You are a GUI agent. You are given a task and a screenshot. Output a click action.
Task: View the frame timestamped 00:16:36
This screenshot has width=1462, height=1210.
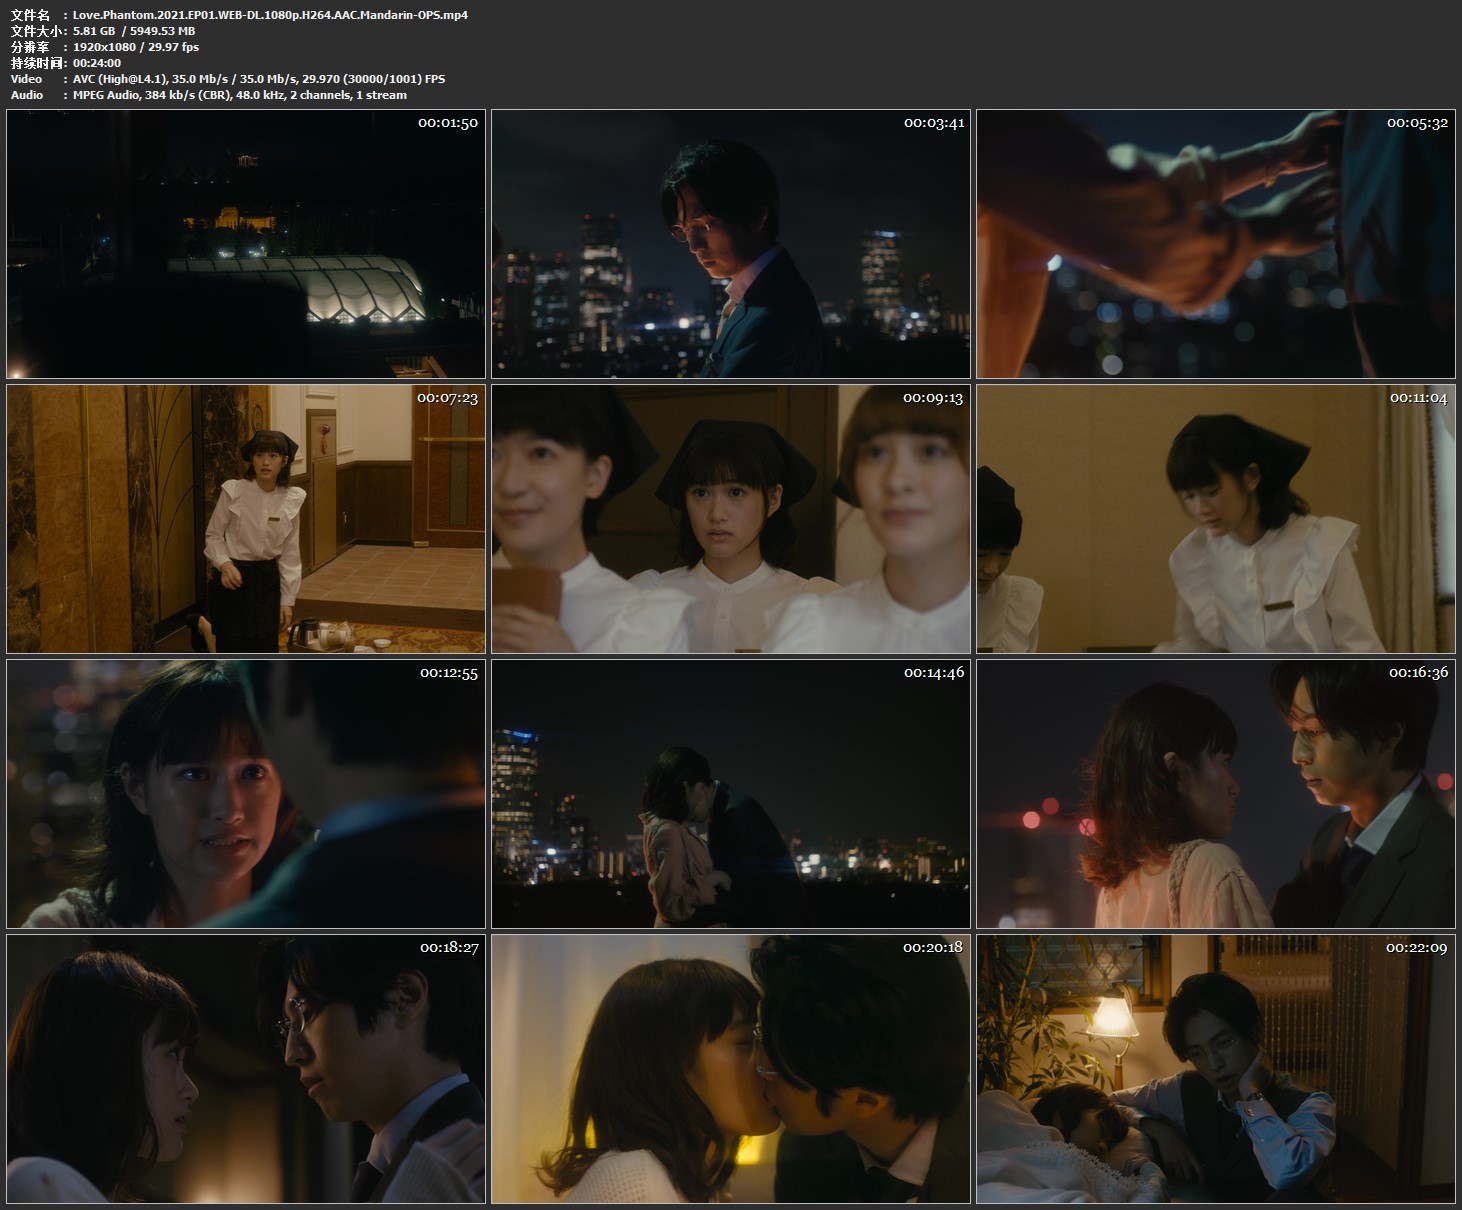pos(1216,794)
